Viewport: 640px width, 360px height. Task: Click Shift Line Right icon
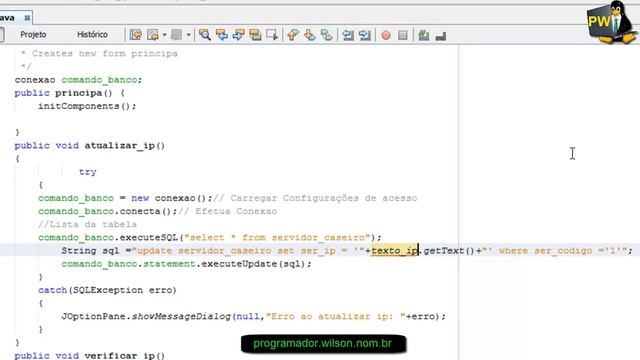[x=364, y=35]
